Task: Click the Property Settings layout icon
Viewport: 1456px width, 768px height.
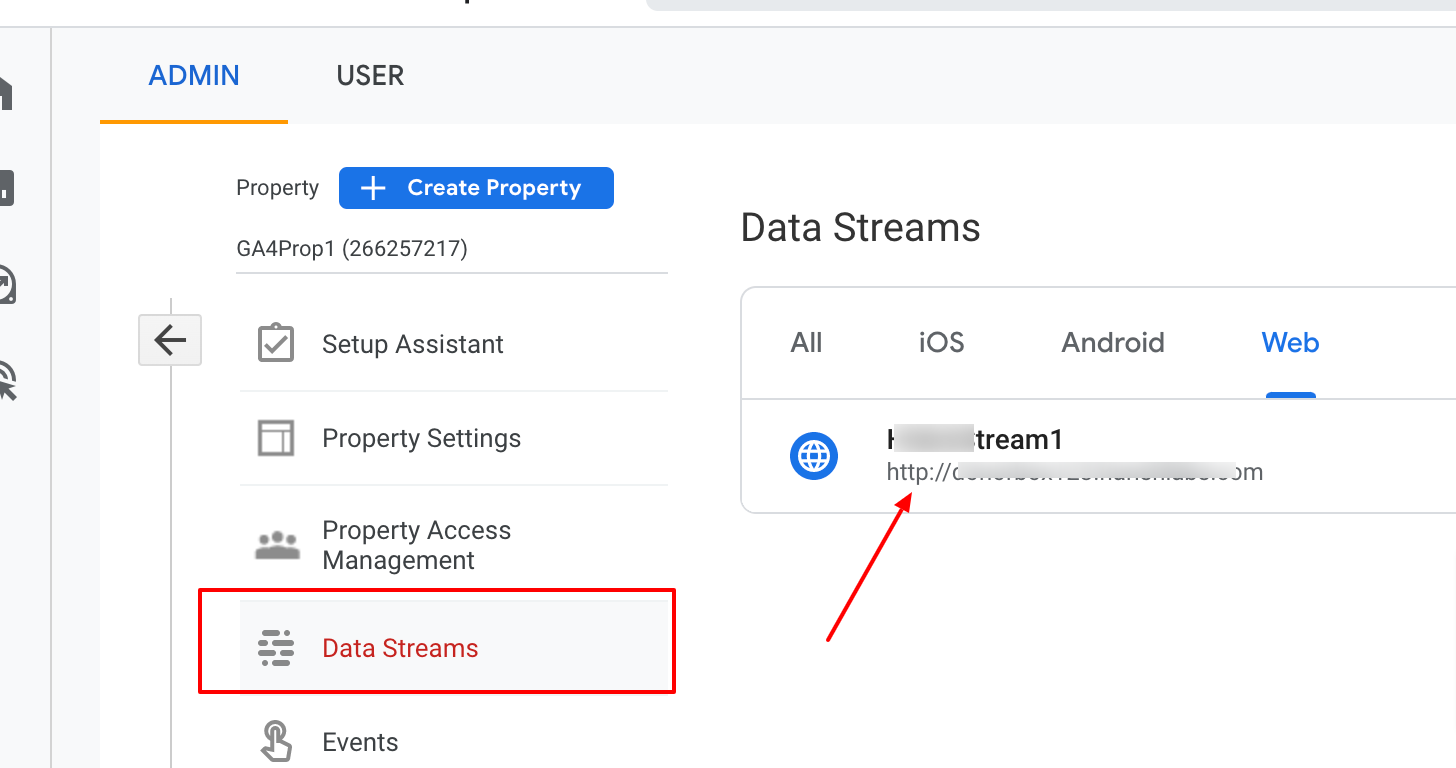Action: point(276,438)
